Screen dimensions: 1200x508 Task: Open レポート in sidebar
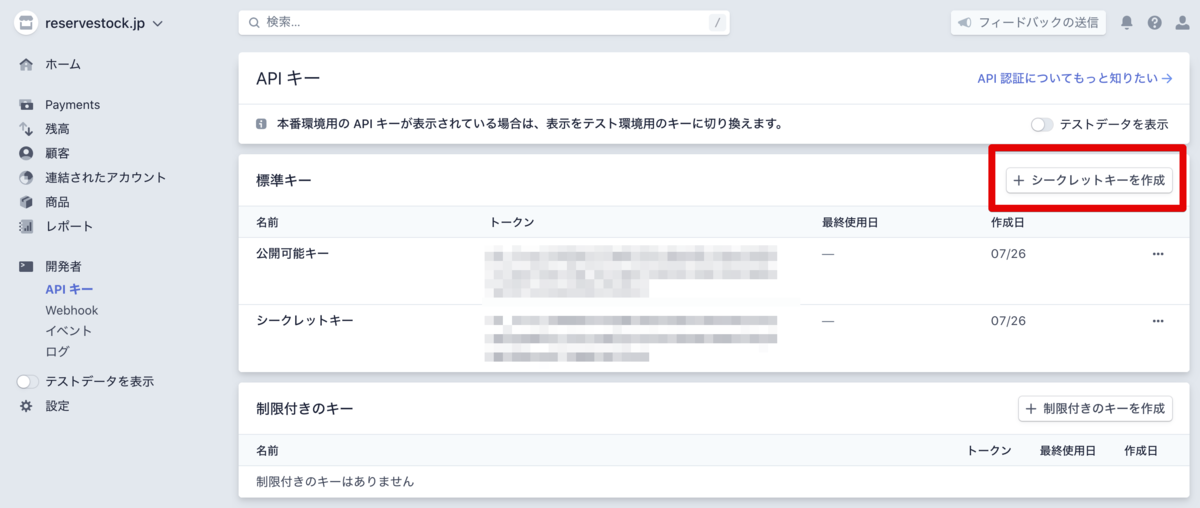point(69,226)
